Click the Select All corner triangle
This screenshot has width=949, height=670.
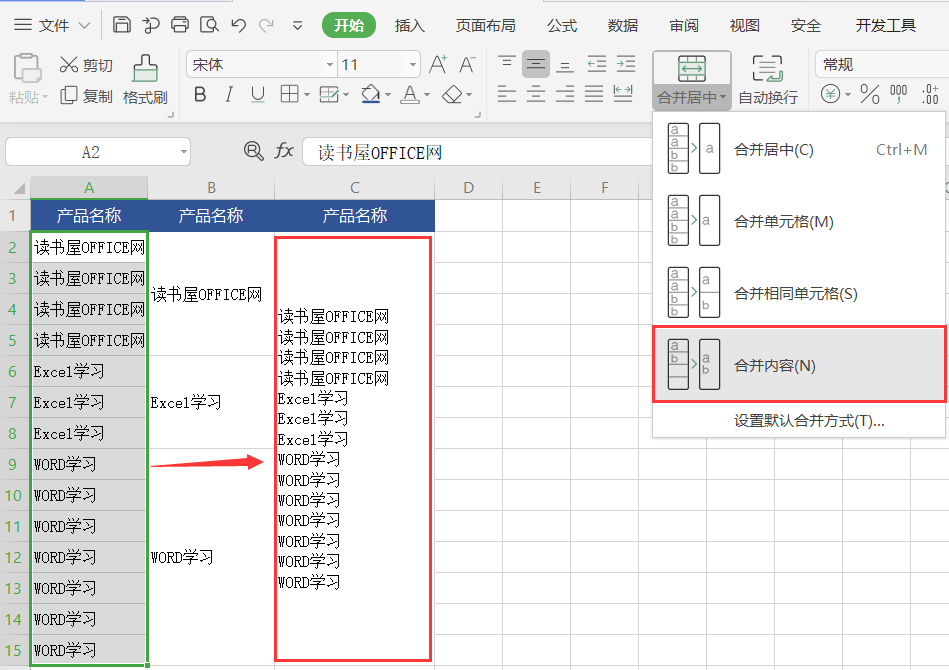19,188
